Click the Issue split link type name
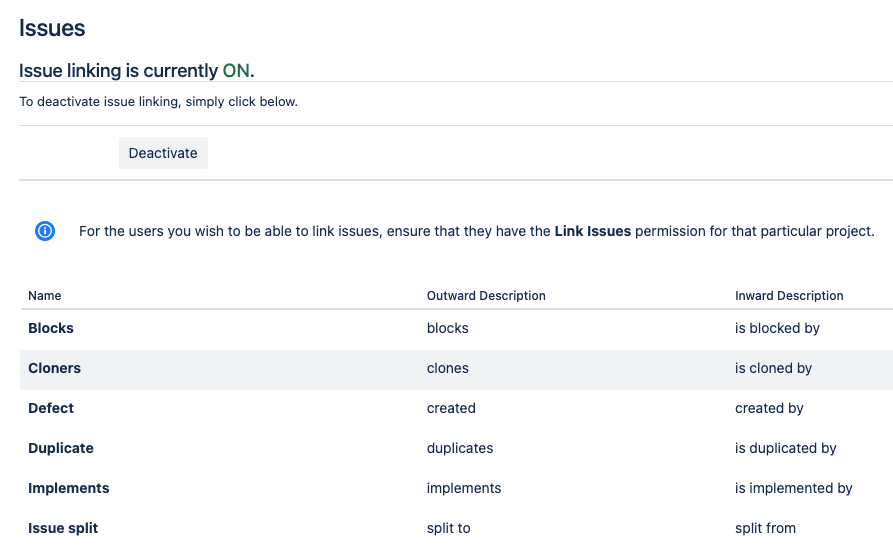 pos(63,528)
